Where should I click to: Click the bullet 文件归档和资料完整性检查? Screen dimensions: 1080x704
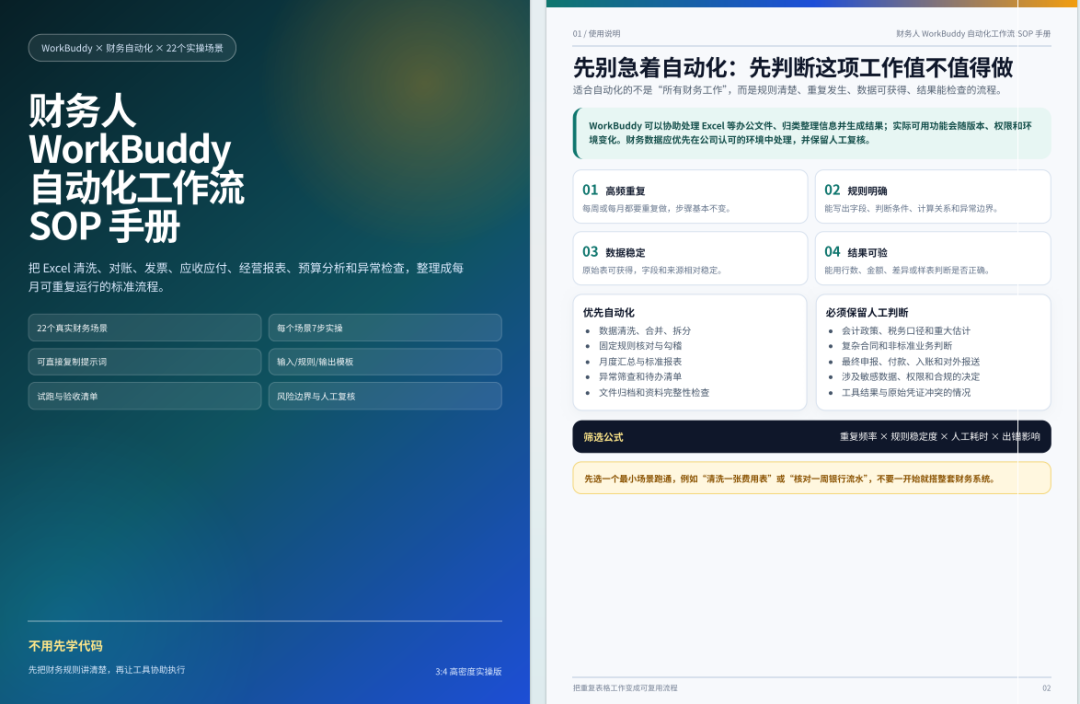[654, 393]
